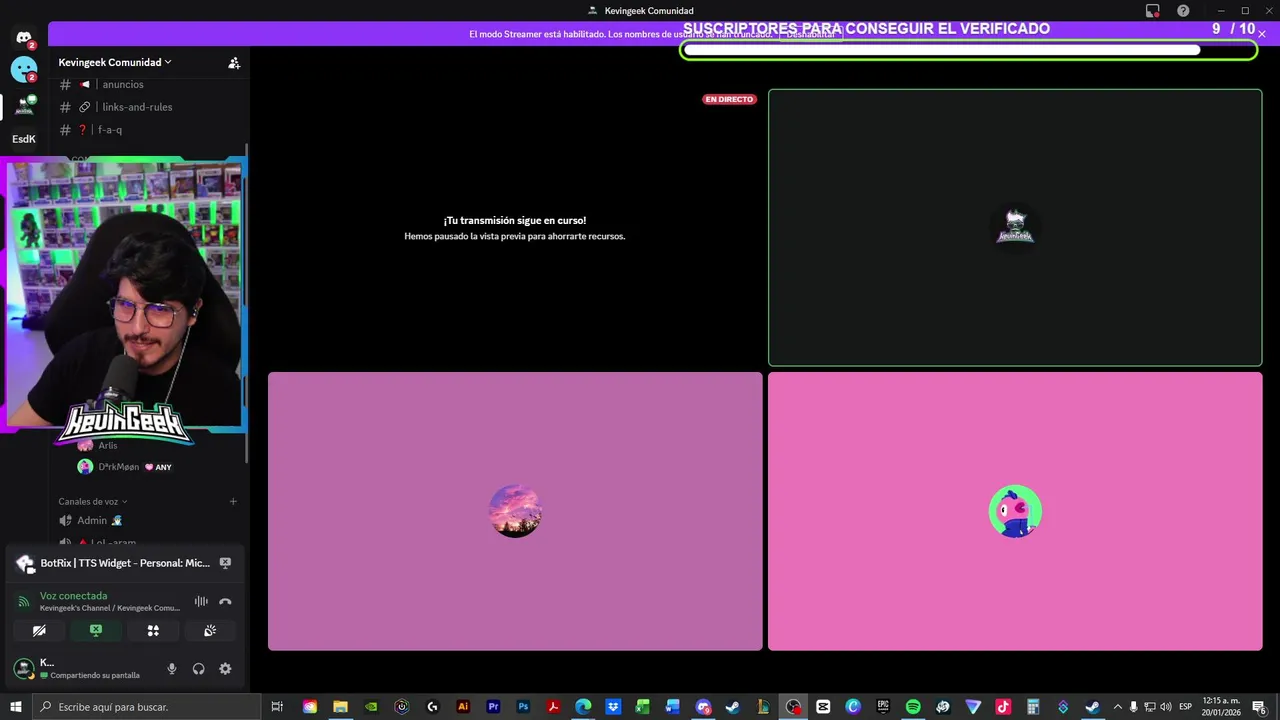Expand the Kevingeek Comunidad server menu
Screen dimensions: 1280x720
(x=115, y=62)
